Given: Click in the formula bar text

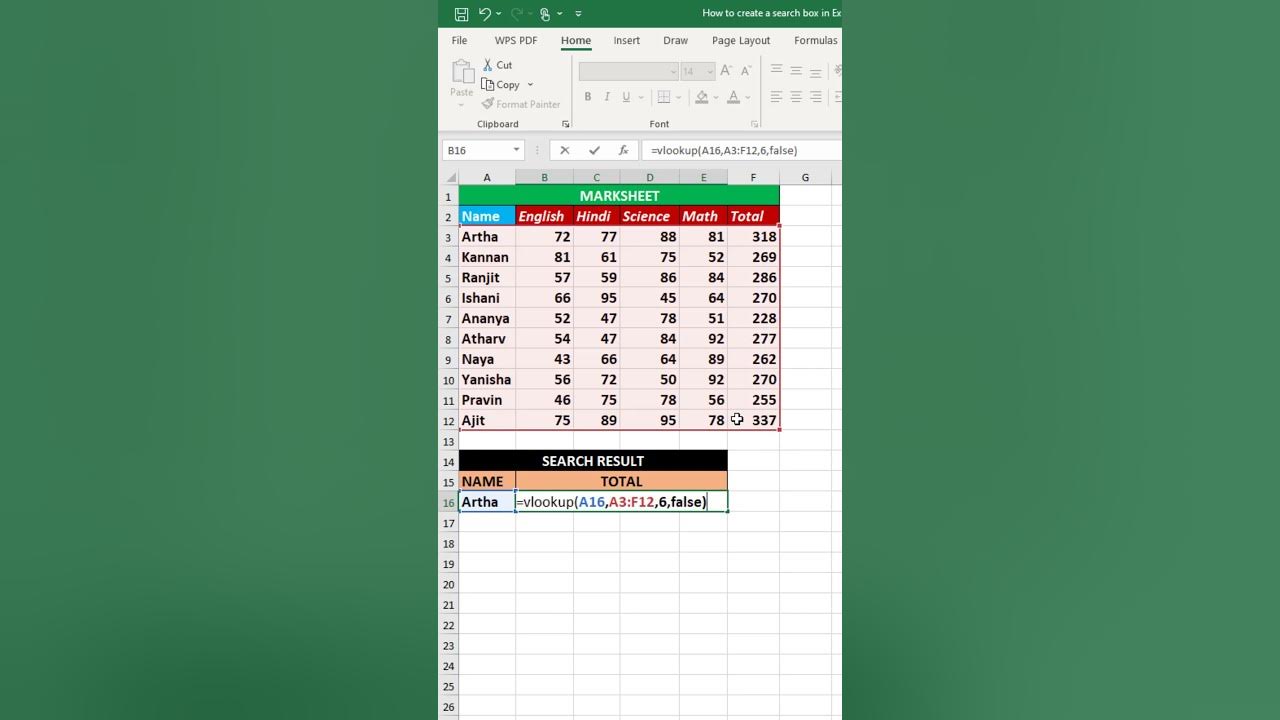Looking at the screenshot, I should (x=724, y=150).
